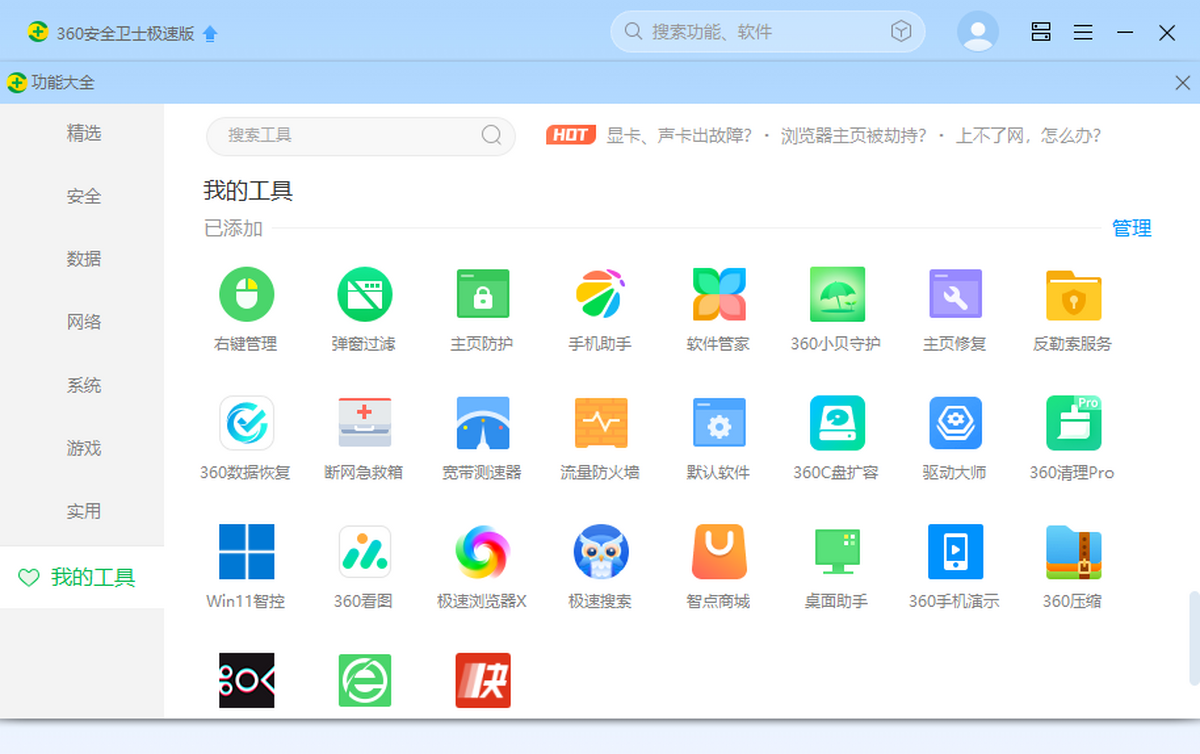The height and width of the screenshot is (754, 1200).
Task: Open the hamburger main menu
Action: [1083, 32]
